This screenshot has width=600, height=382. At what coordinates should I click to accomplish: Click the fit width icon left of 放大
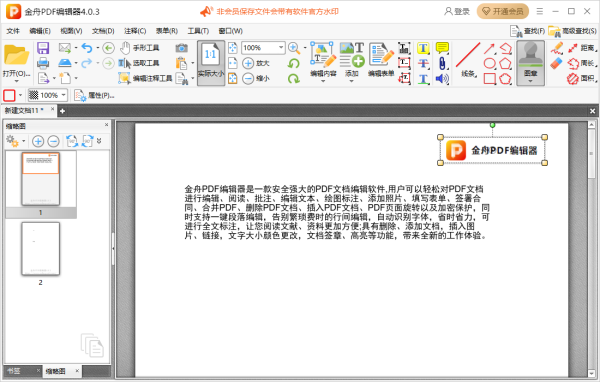pos(233,63)
